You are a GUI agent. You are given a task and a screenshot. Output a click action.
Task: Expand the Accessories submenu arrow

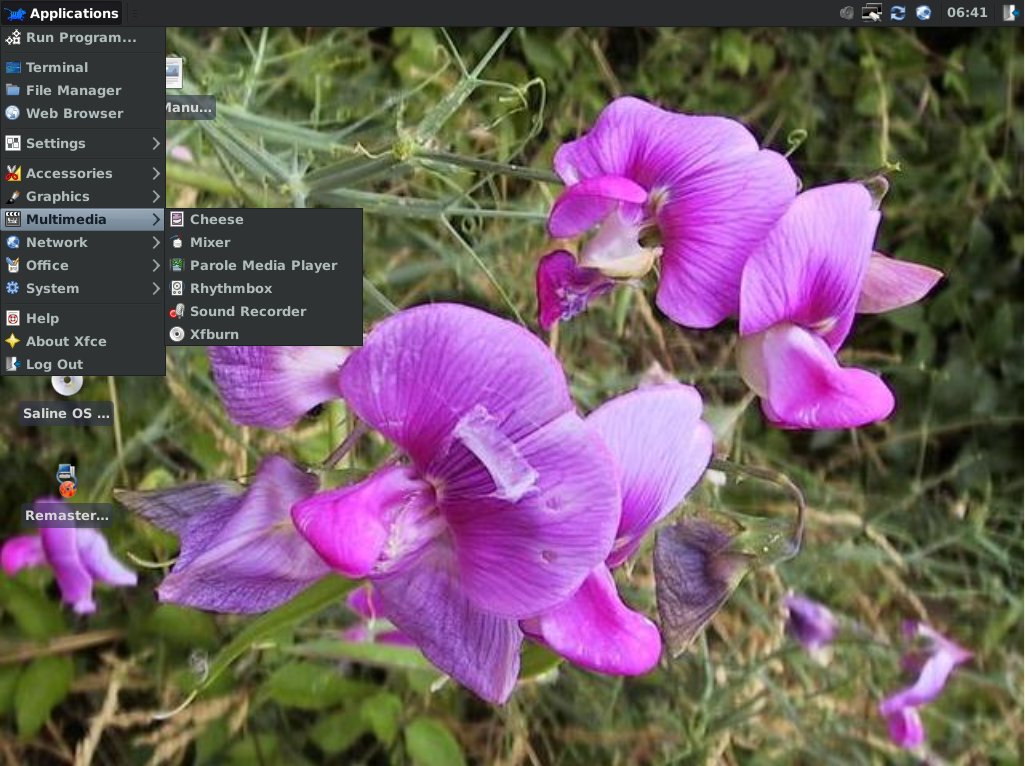coord(156,173)
